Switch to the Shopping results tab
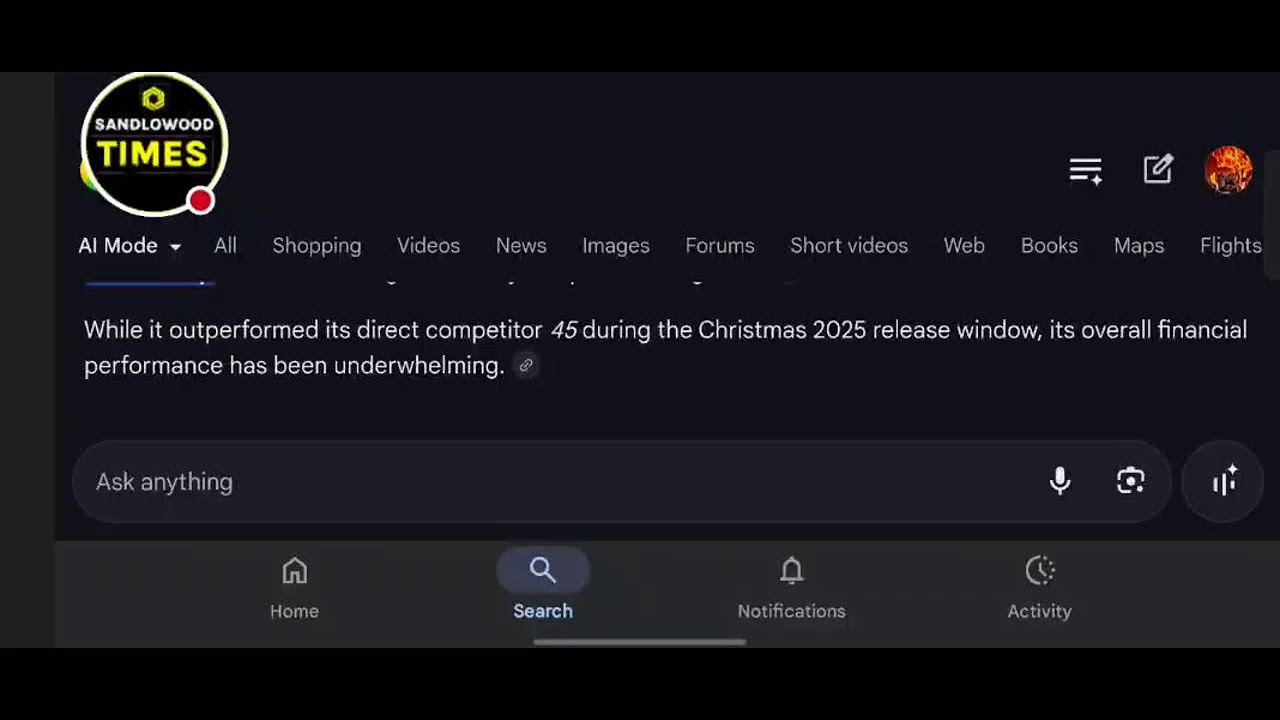Image resolution: width=1280 pixels, height=720 pixels. [317, 246]
